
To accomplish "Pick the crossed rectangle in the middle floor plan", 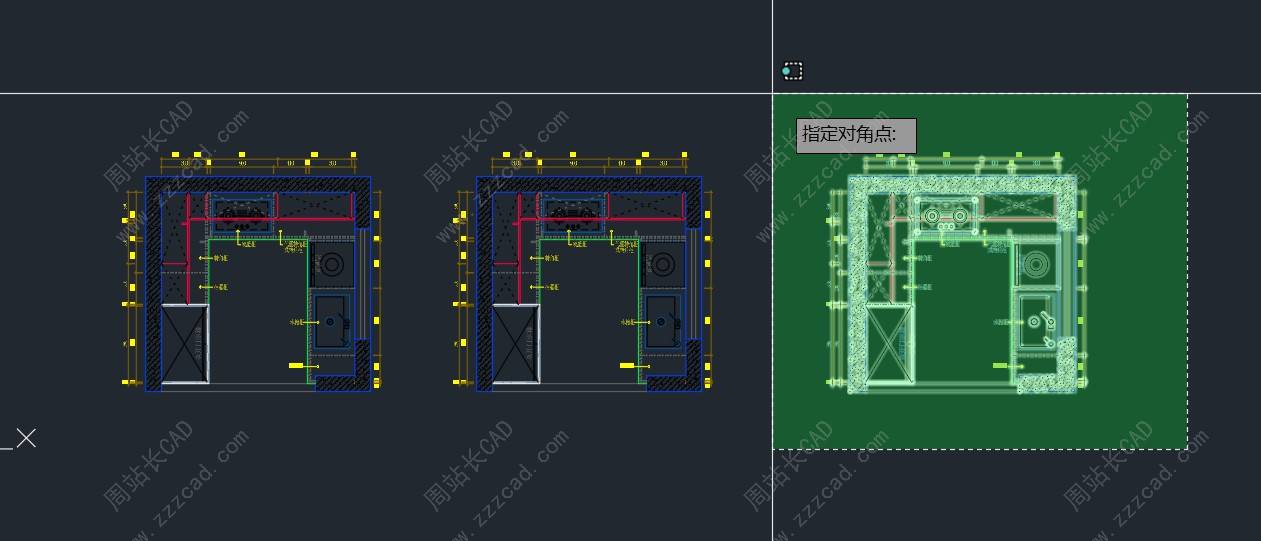I will click(516, 344).
